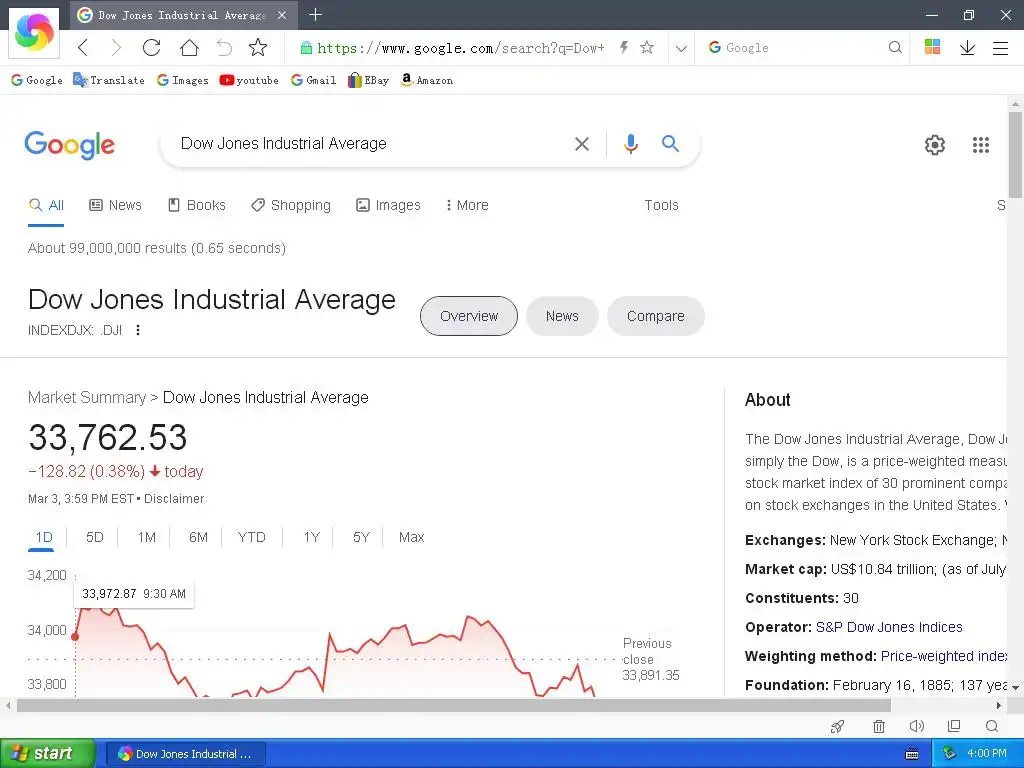
Task: Click the browser back arrow
Action: coord(82,48)
